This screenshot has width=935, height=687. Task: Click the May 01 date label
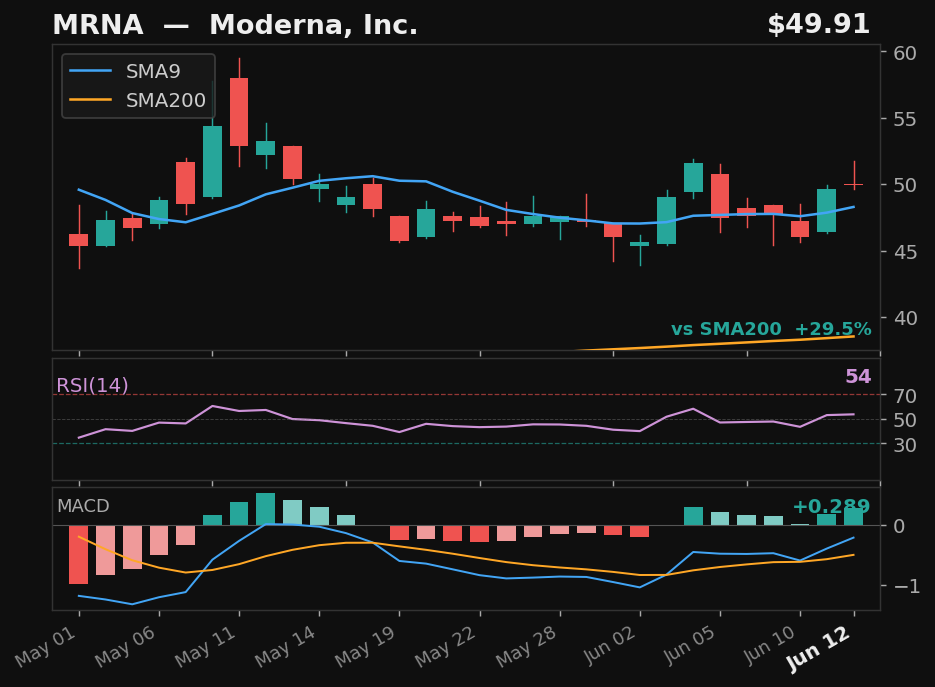tap(46, 646)
